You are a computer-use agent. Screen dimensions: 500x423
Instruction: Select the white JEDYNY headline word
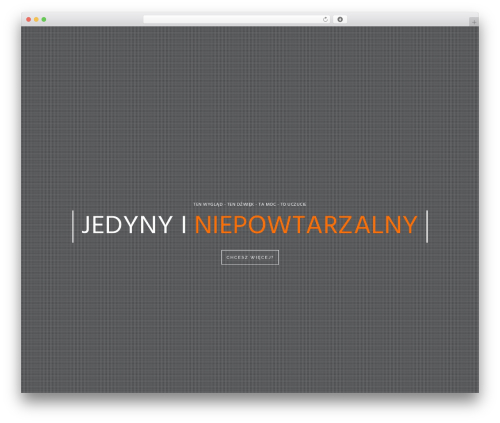tap(127, 225)
